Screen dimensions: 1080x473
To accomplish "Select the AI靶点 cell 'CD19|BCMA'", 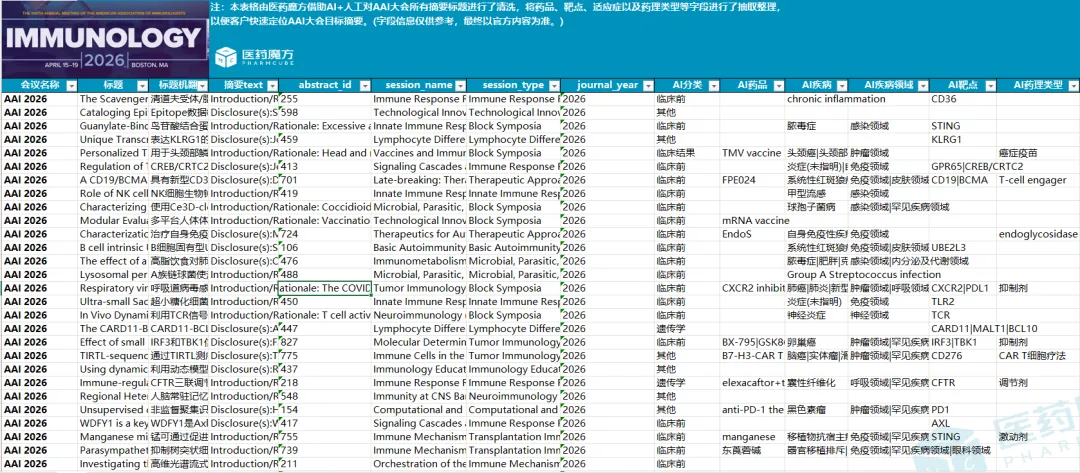I will pyautogui.click(x=963, y=180).
